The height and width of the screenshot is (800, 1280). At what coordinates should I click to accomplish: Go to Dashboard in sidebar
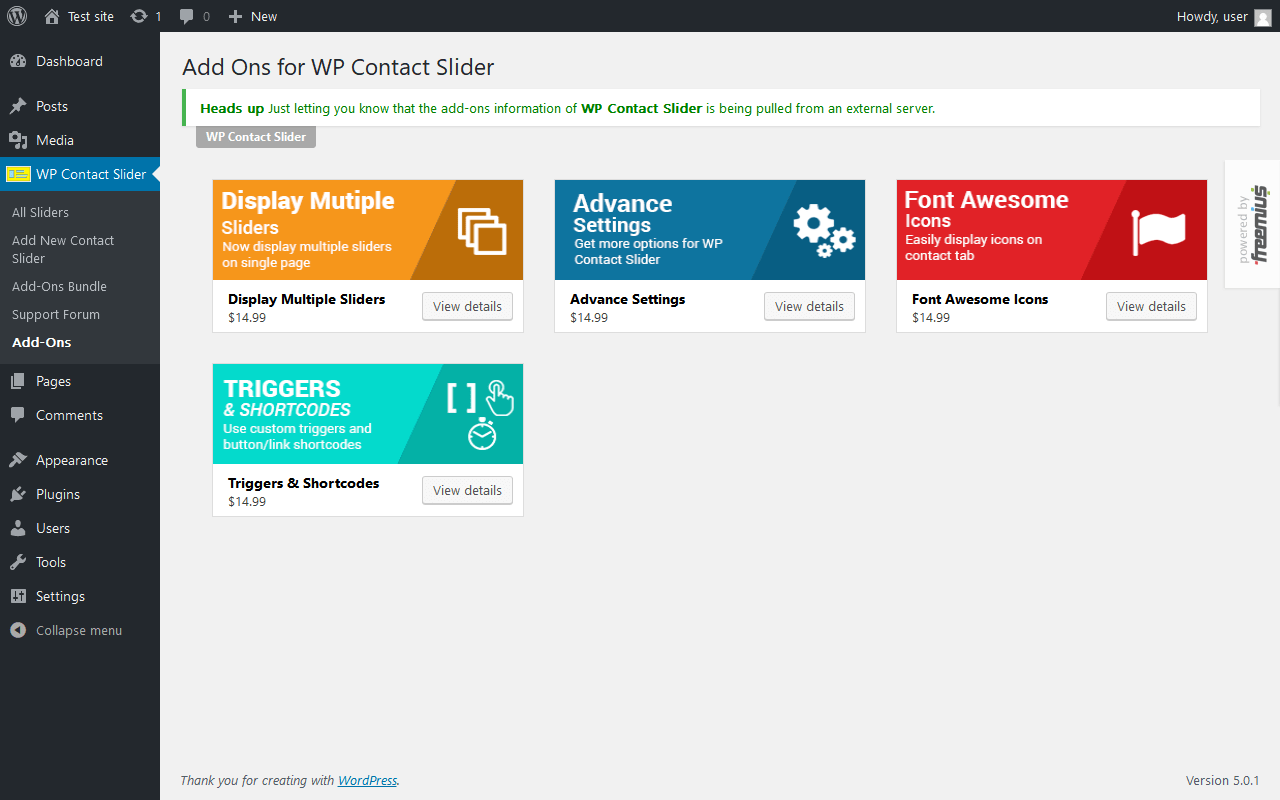coord(80,61)
